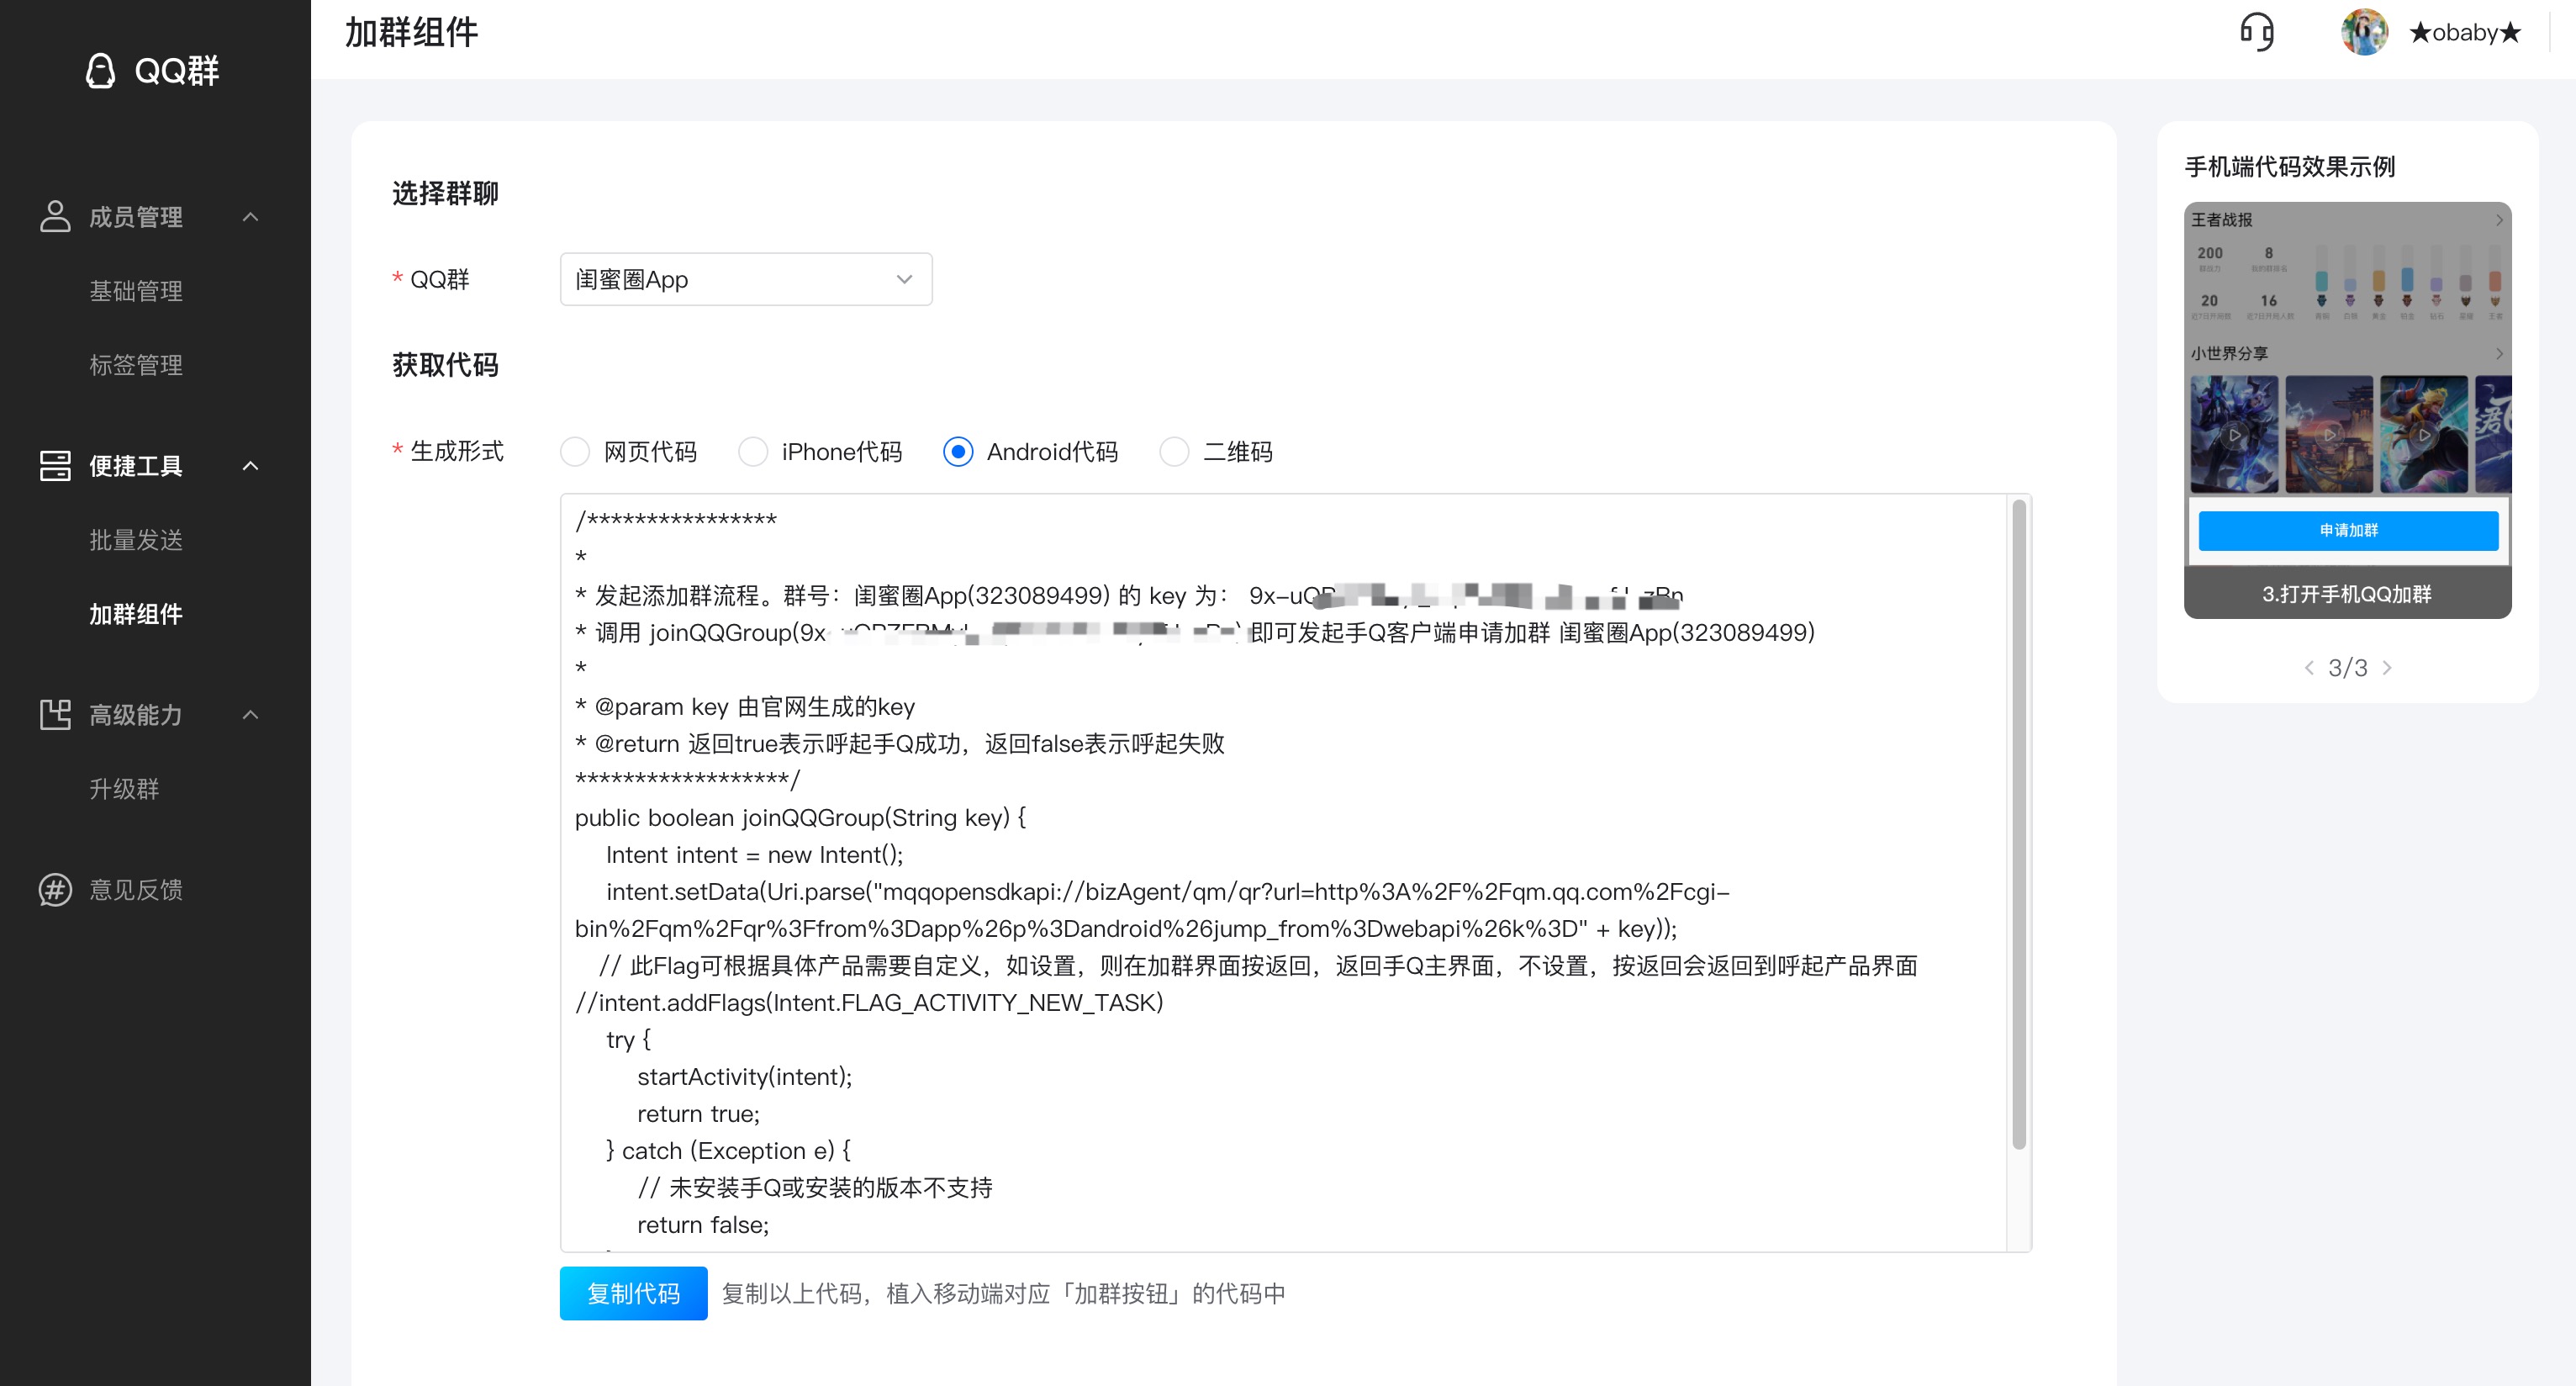Viewport: 2576px width, 1386px height.
Task: Collapse the 成员管理 menu chevron
Action: coord(251,216)
